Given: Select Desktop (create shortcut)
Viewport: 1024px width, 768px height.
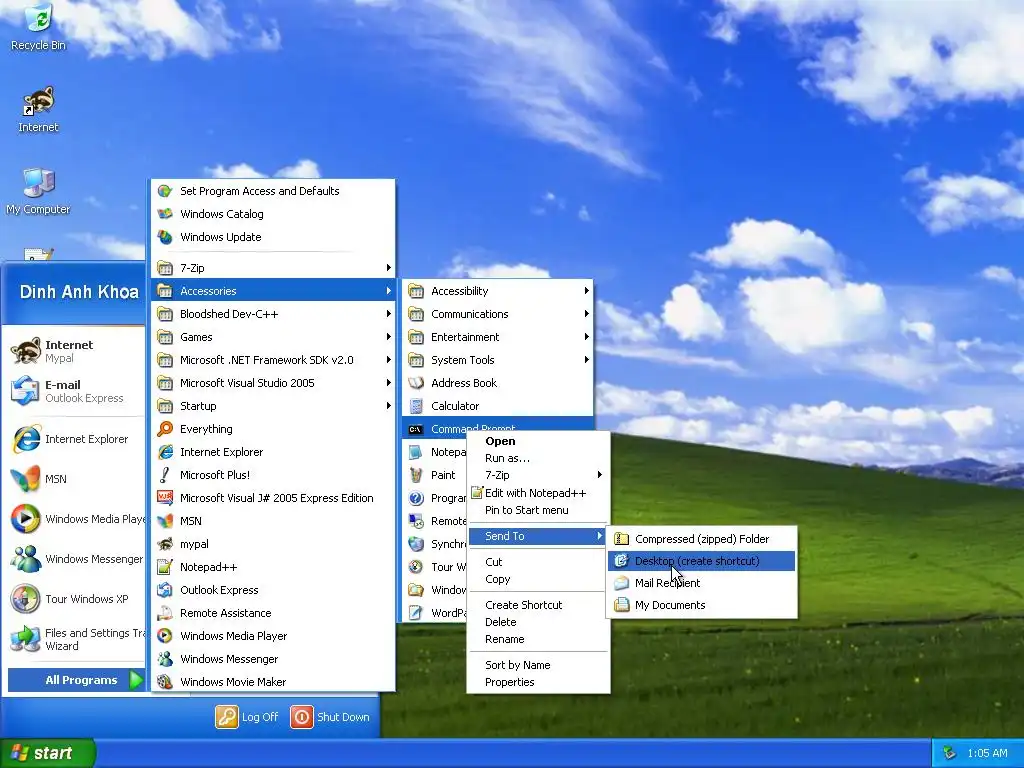Looking at the screenshot, I should pyautogui.click(x=701, y=561).
